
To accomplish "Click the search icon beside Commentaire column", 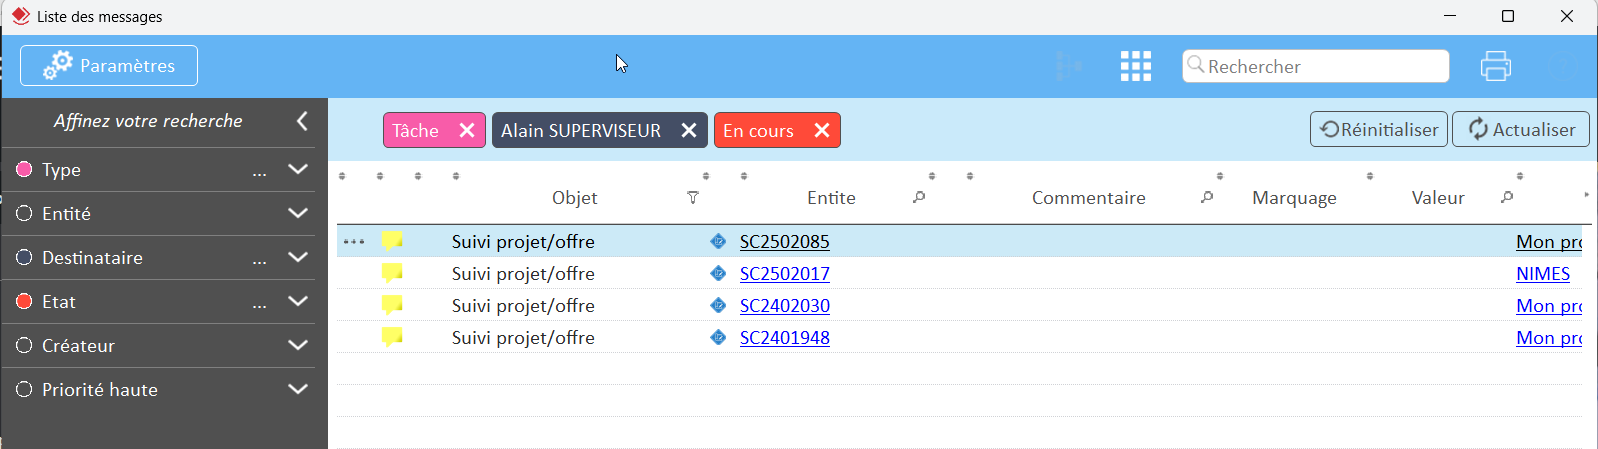I will pos(1207,197).
